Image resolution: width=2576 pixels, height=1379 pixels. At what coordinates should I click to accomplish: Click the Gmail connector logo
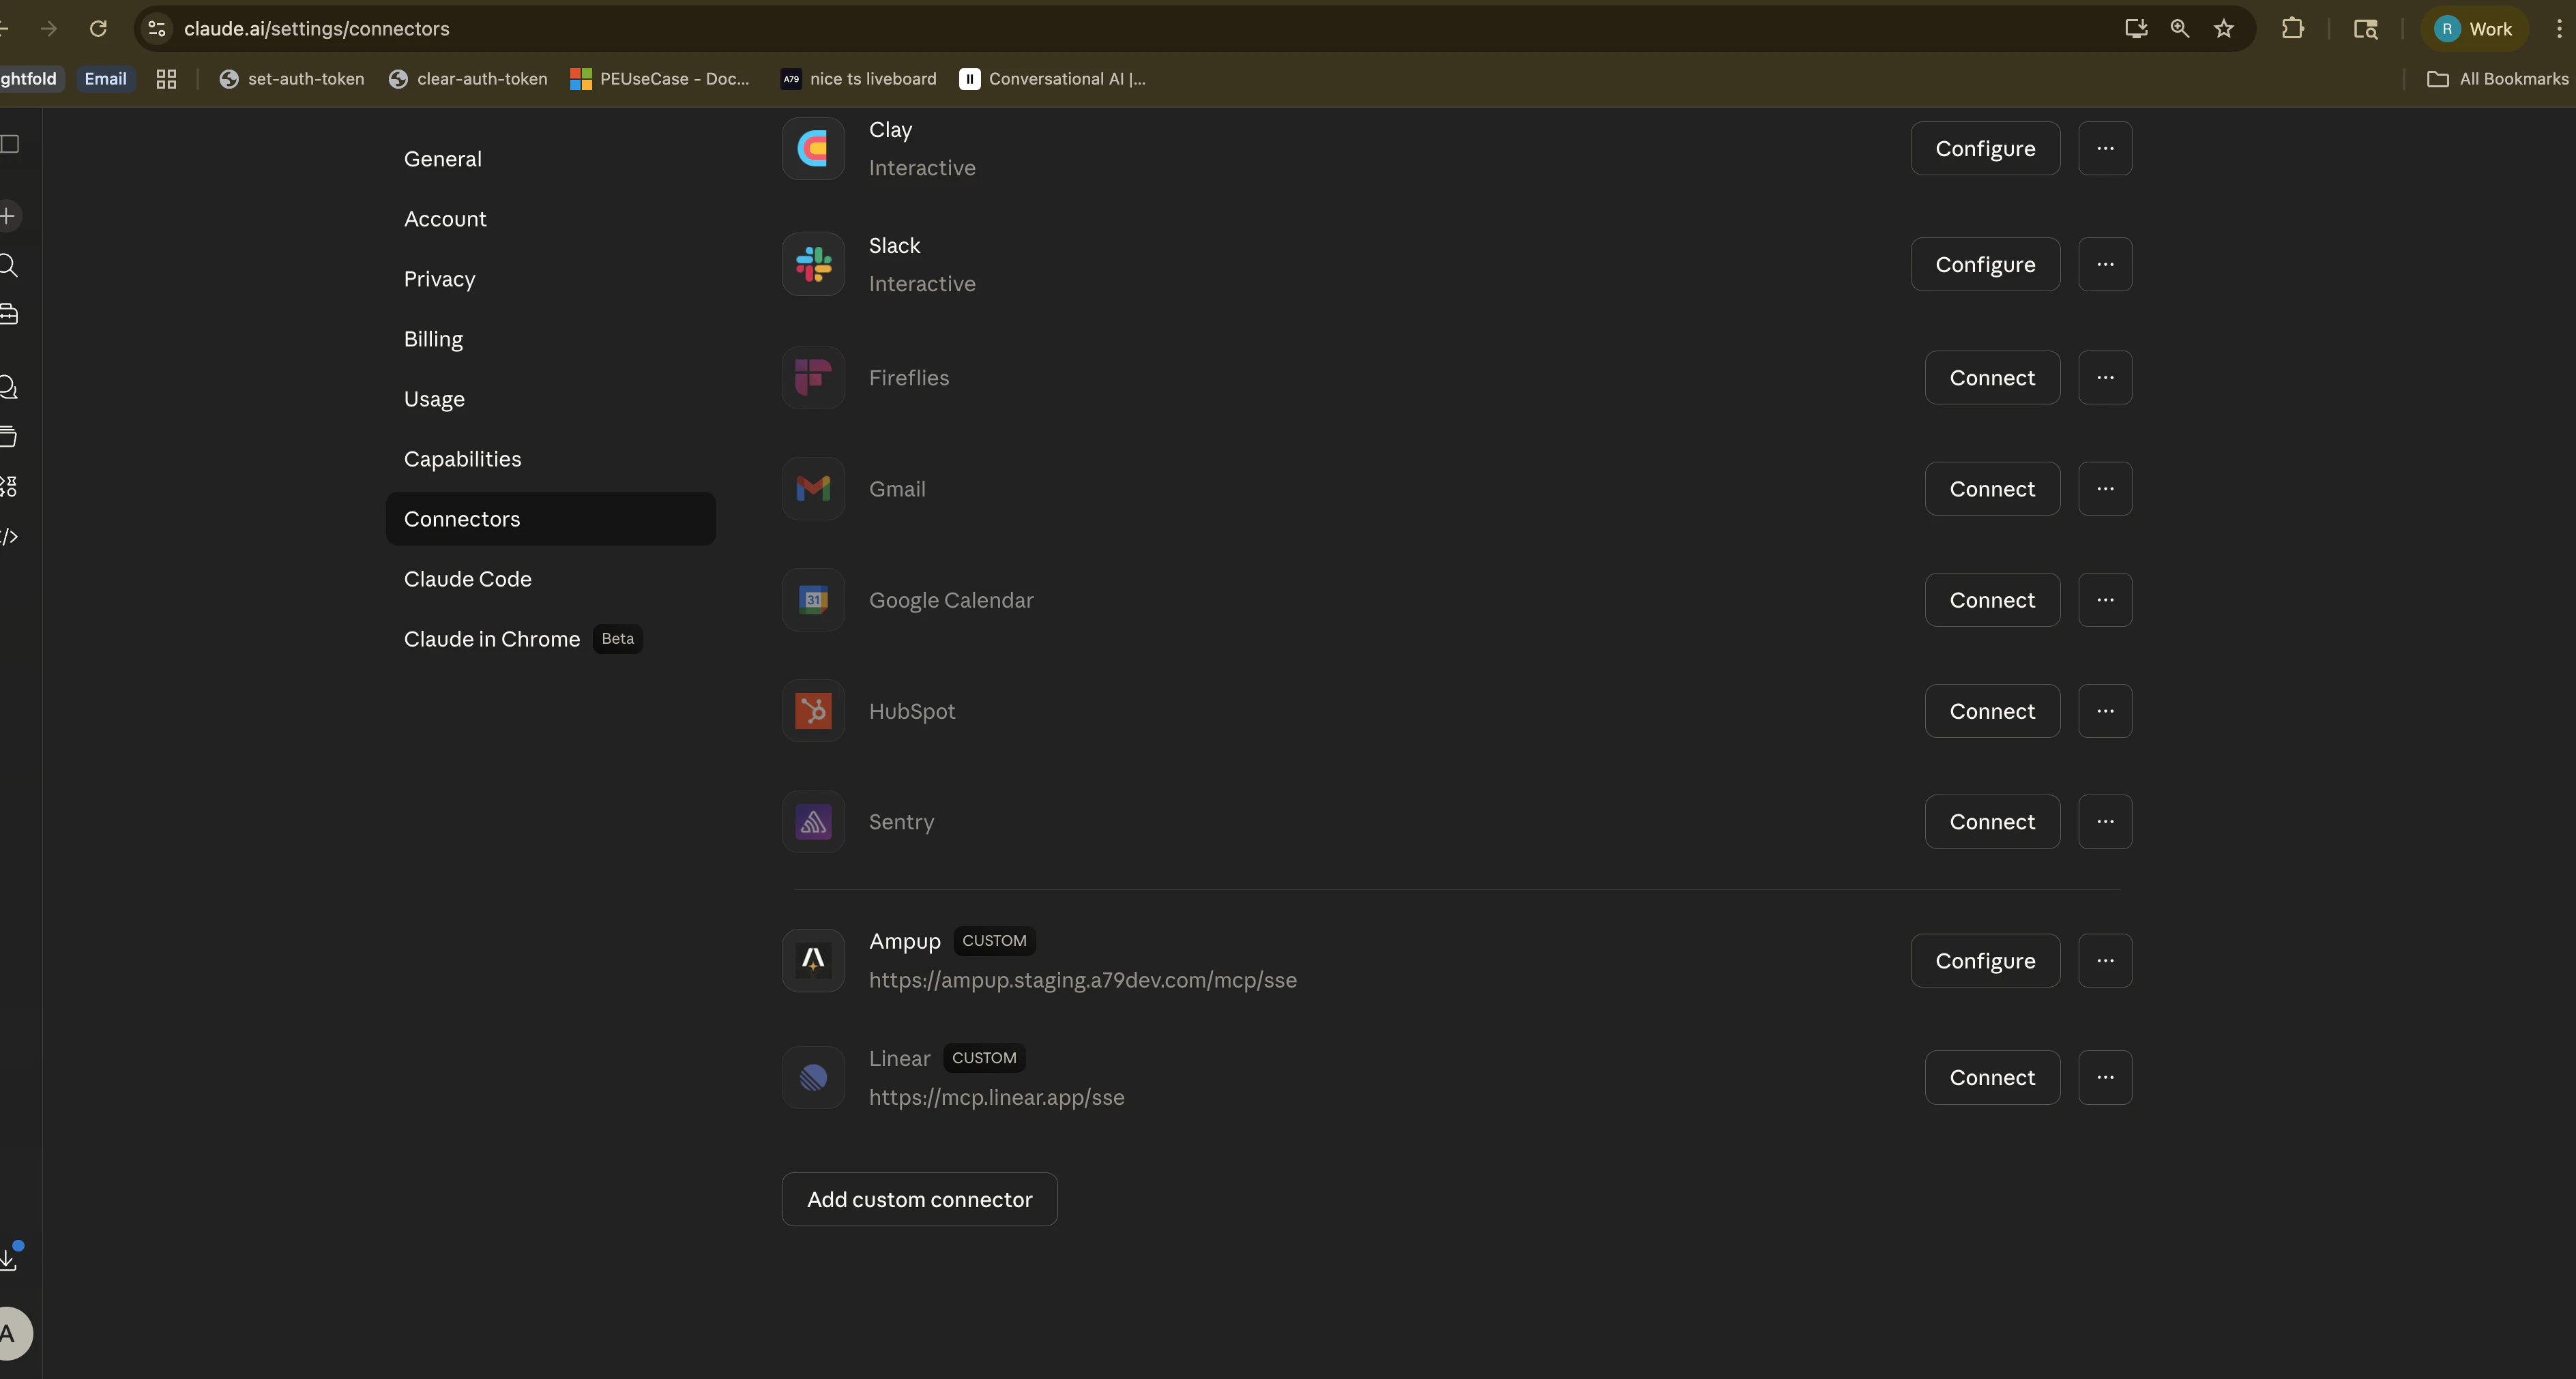click(x=812, y=488)
